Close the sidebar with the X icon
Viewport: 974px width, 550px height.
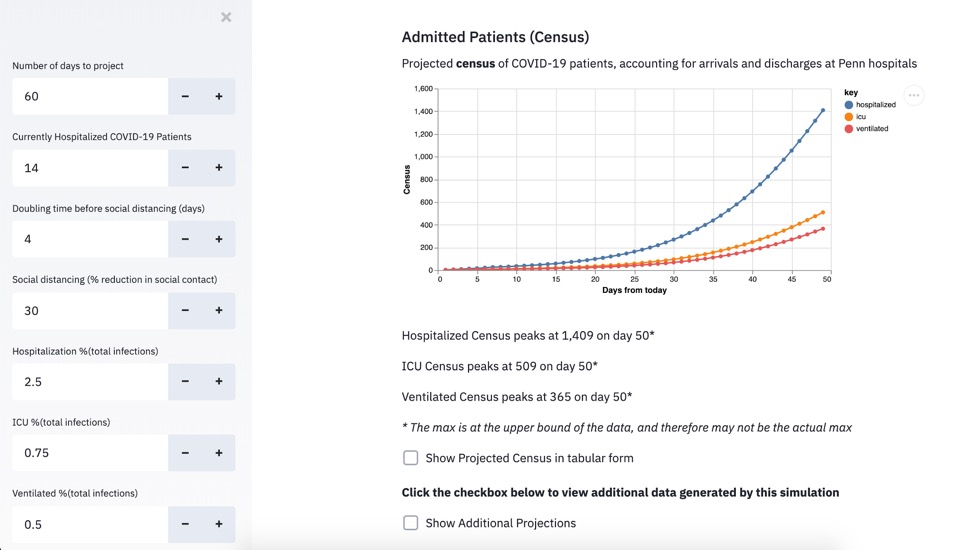[226, 17]
